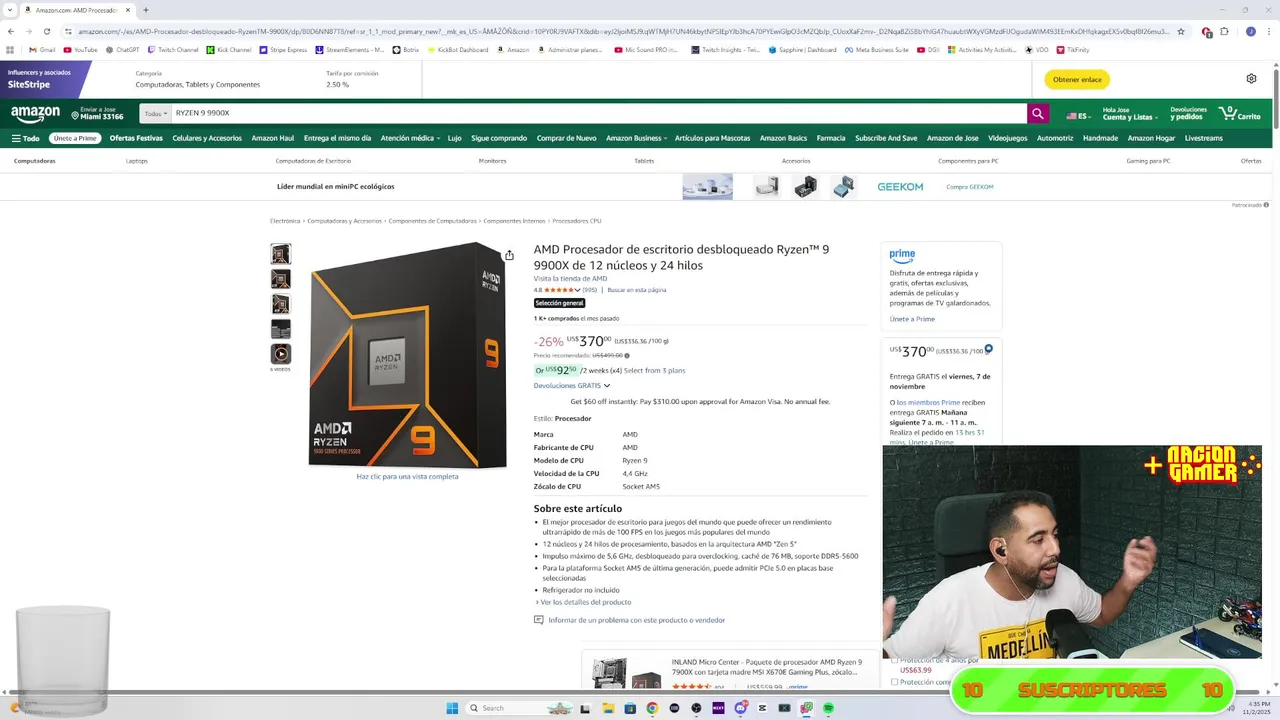The image size is (1280, 720).
Task: Open the Twitch Channel bookmark
Action: [173, 49]
